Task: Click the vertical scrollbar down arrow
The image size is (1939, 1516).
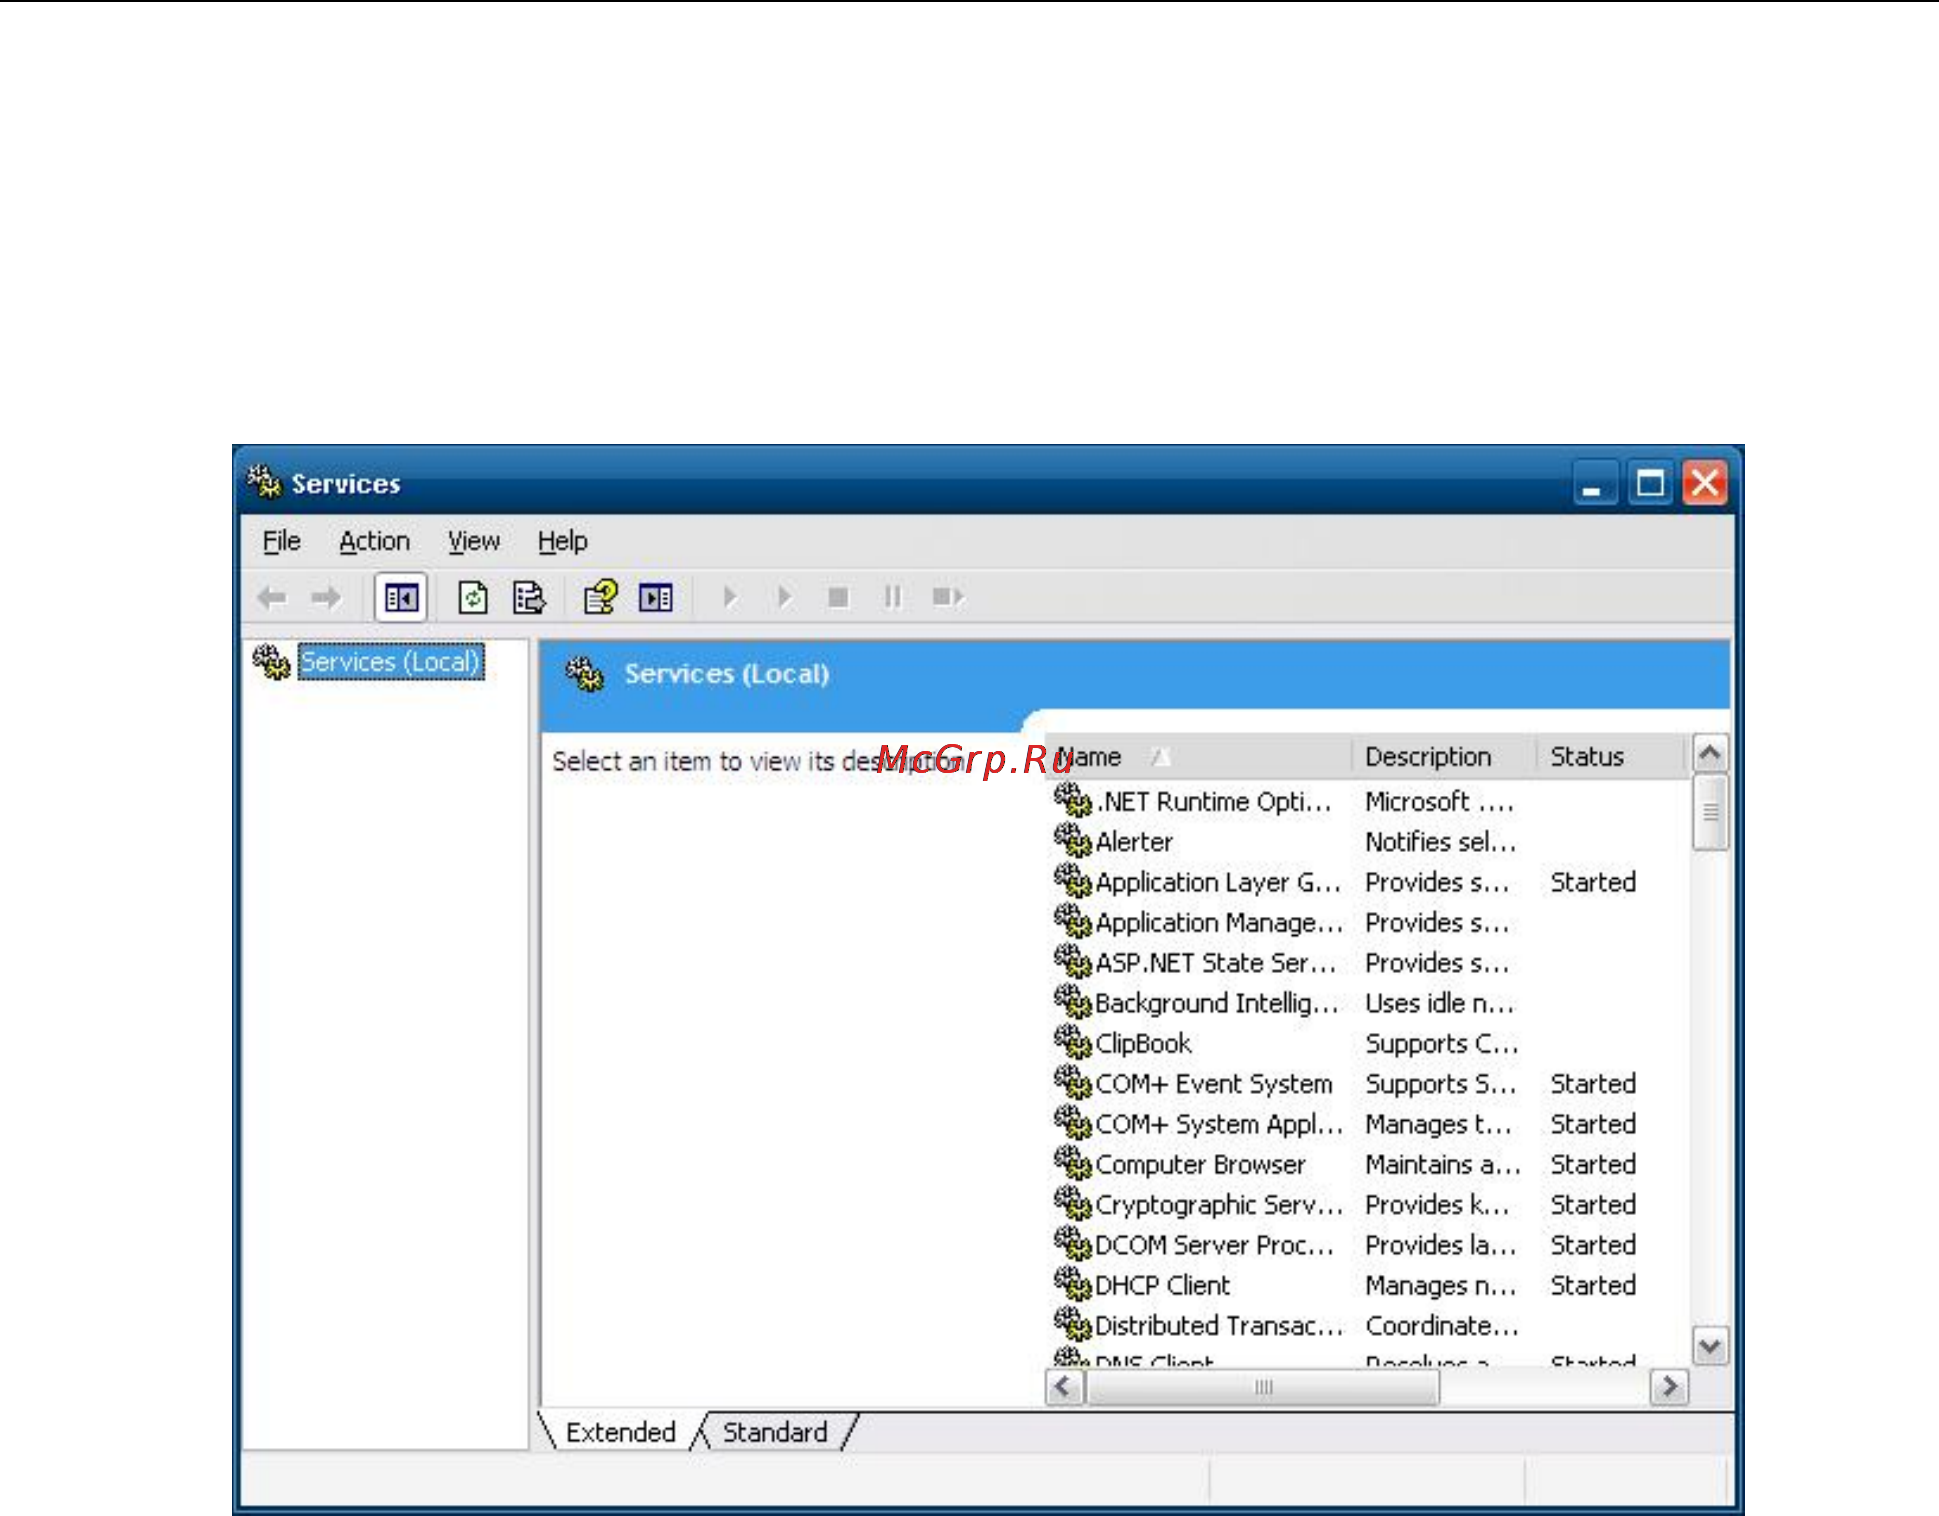Action: (1710, 1346)
